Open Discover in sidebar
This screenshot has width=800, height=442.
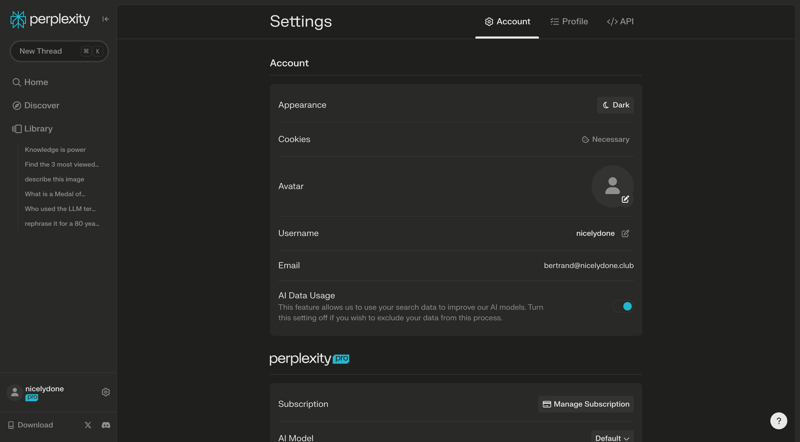click(x=36, y=106)
